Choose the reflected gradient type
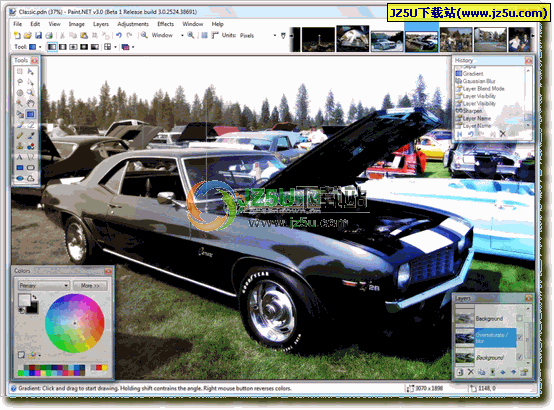Image resolution: width=554 pixels, height=410 pixels. pyautogui.click(x=63, y=47)
